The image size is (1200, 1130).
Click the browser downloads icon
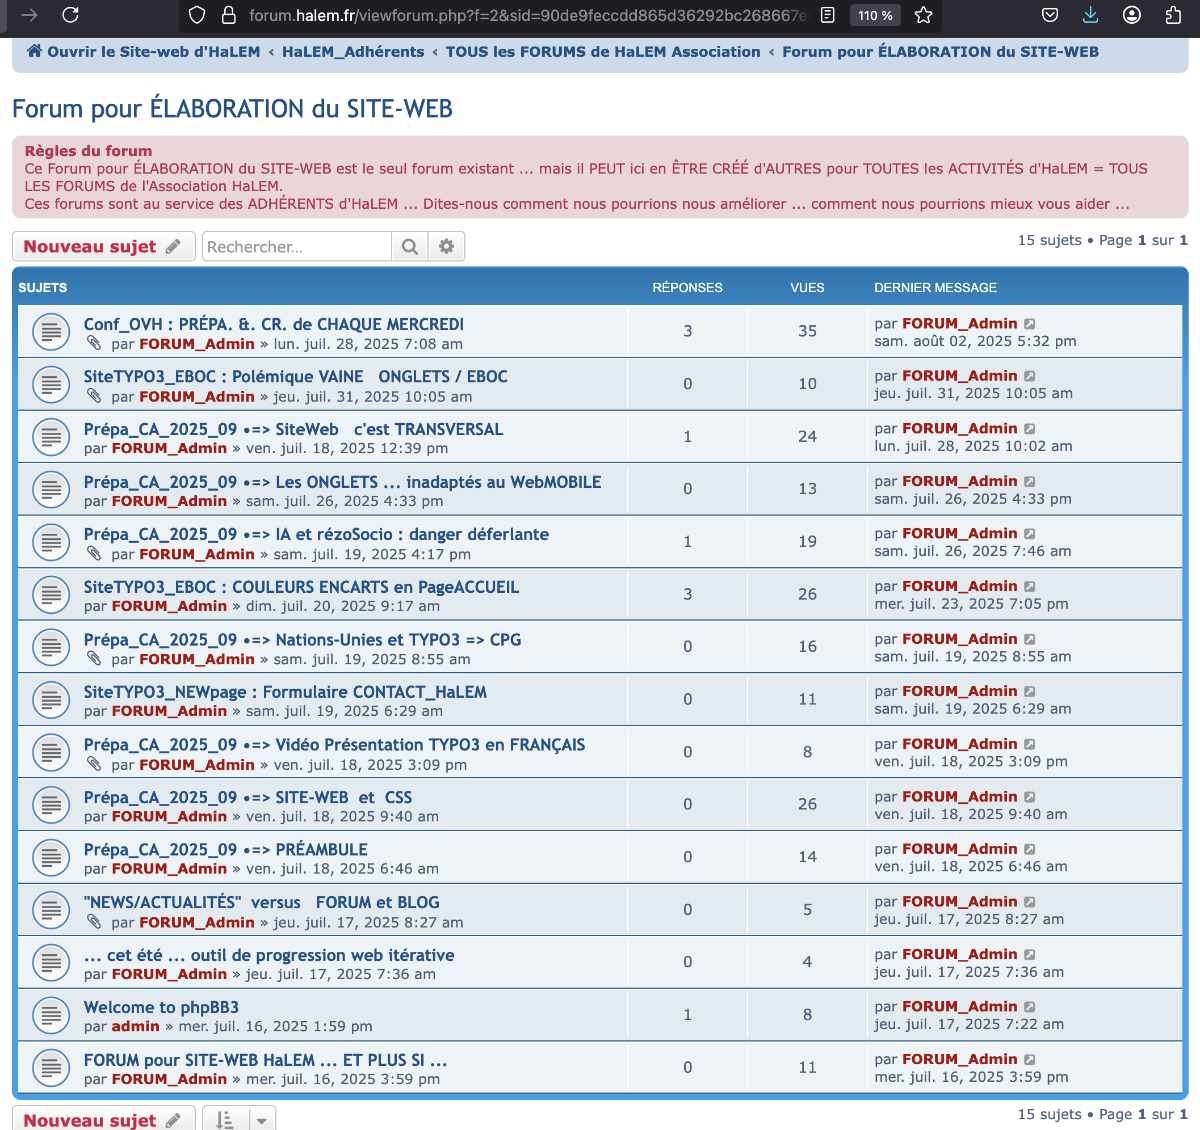click(1090, 15)
